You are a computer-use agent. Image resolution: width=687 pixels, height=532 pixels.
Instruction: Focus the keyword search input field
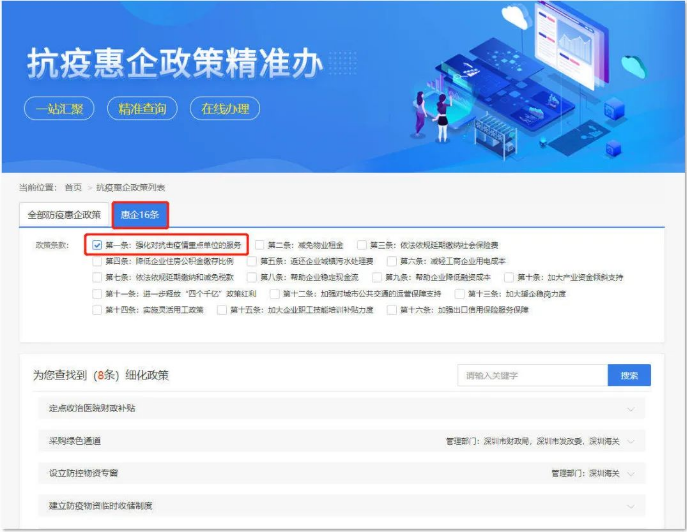[532, 375]
